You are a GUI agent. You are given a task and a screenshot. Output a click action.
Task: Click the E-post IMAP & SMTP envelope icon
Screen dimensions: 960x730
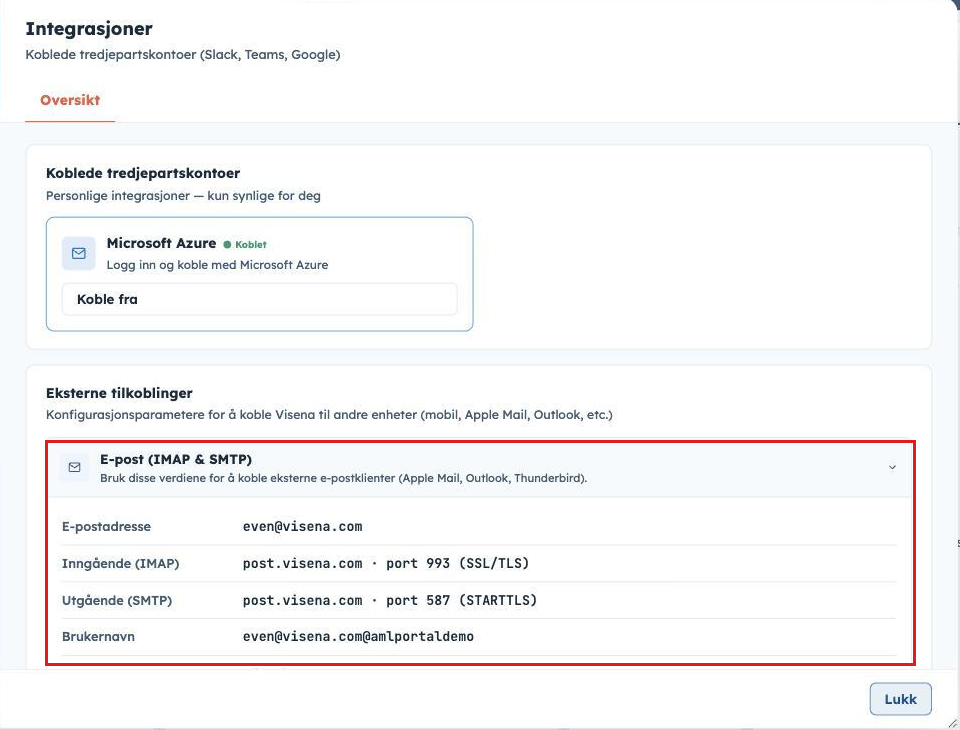[74, 467]
